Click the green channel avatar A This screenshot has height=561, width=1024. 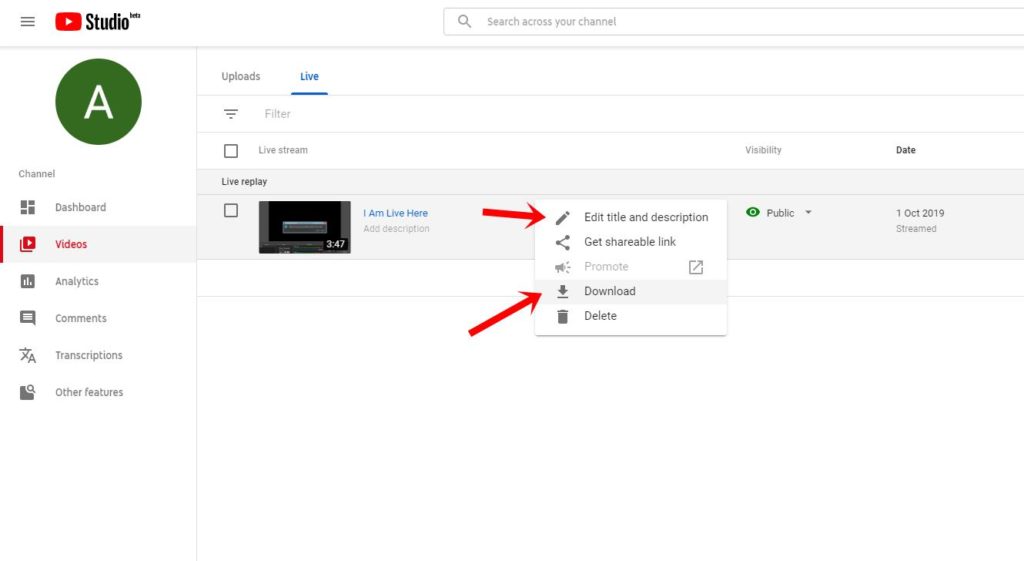pyautogui.click(x=99, y=102)
